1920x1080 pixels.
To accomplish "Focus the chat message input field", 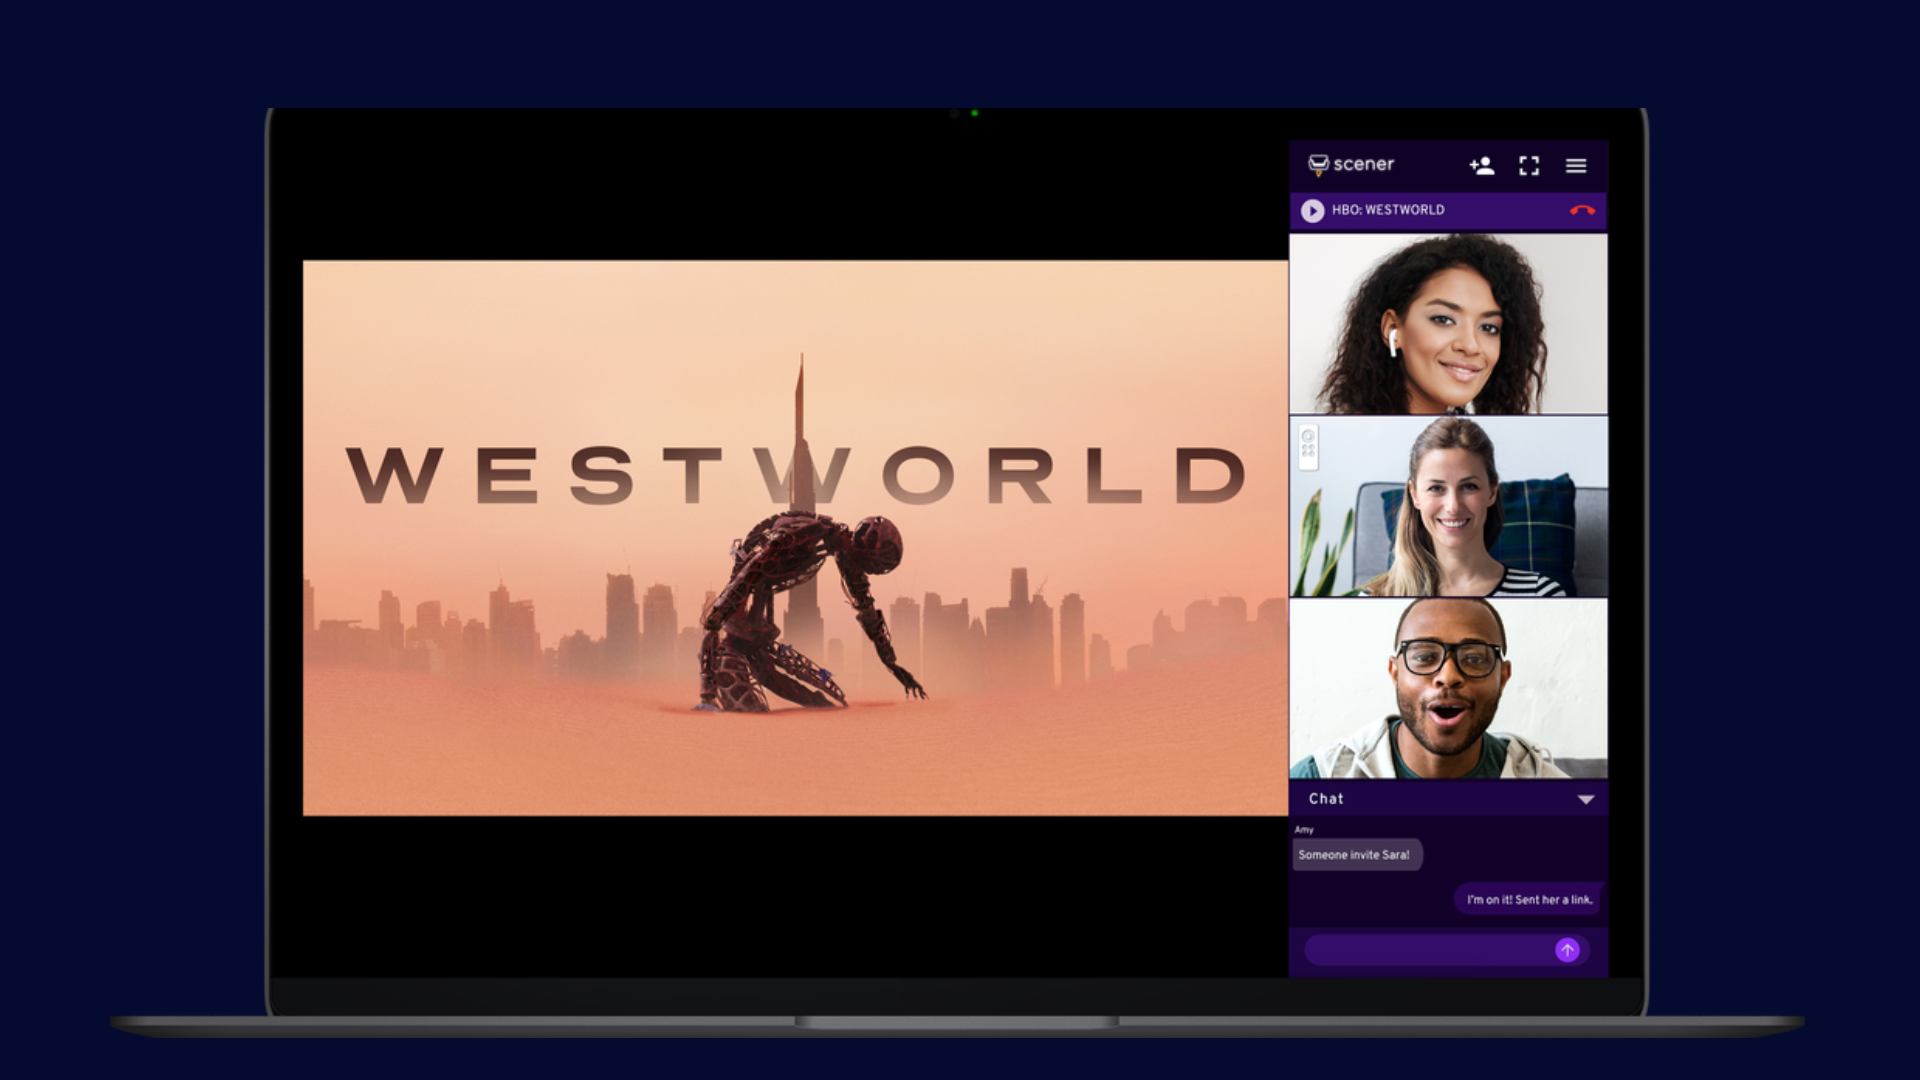I will 1446,950.
